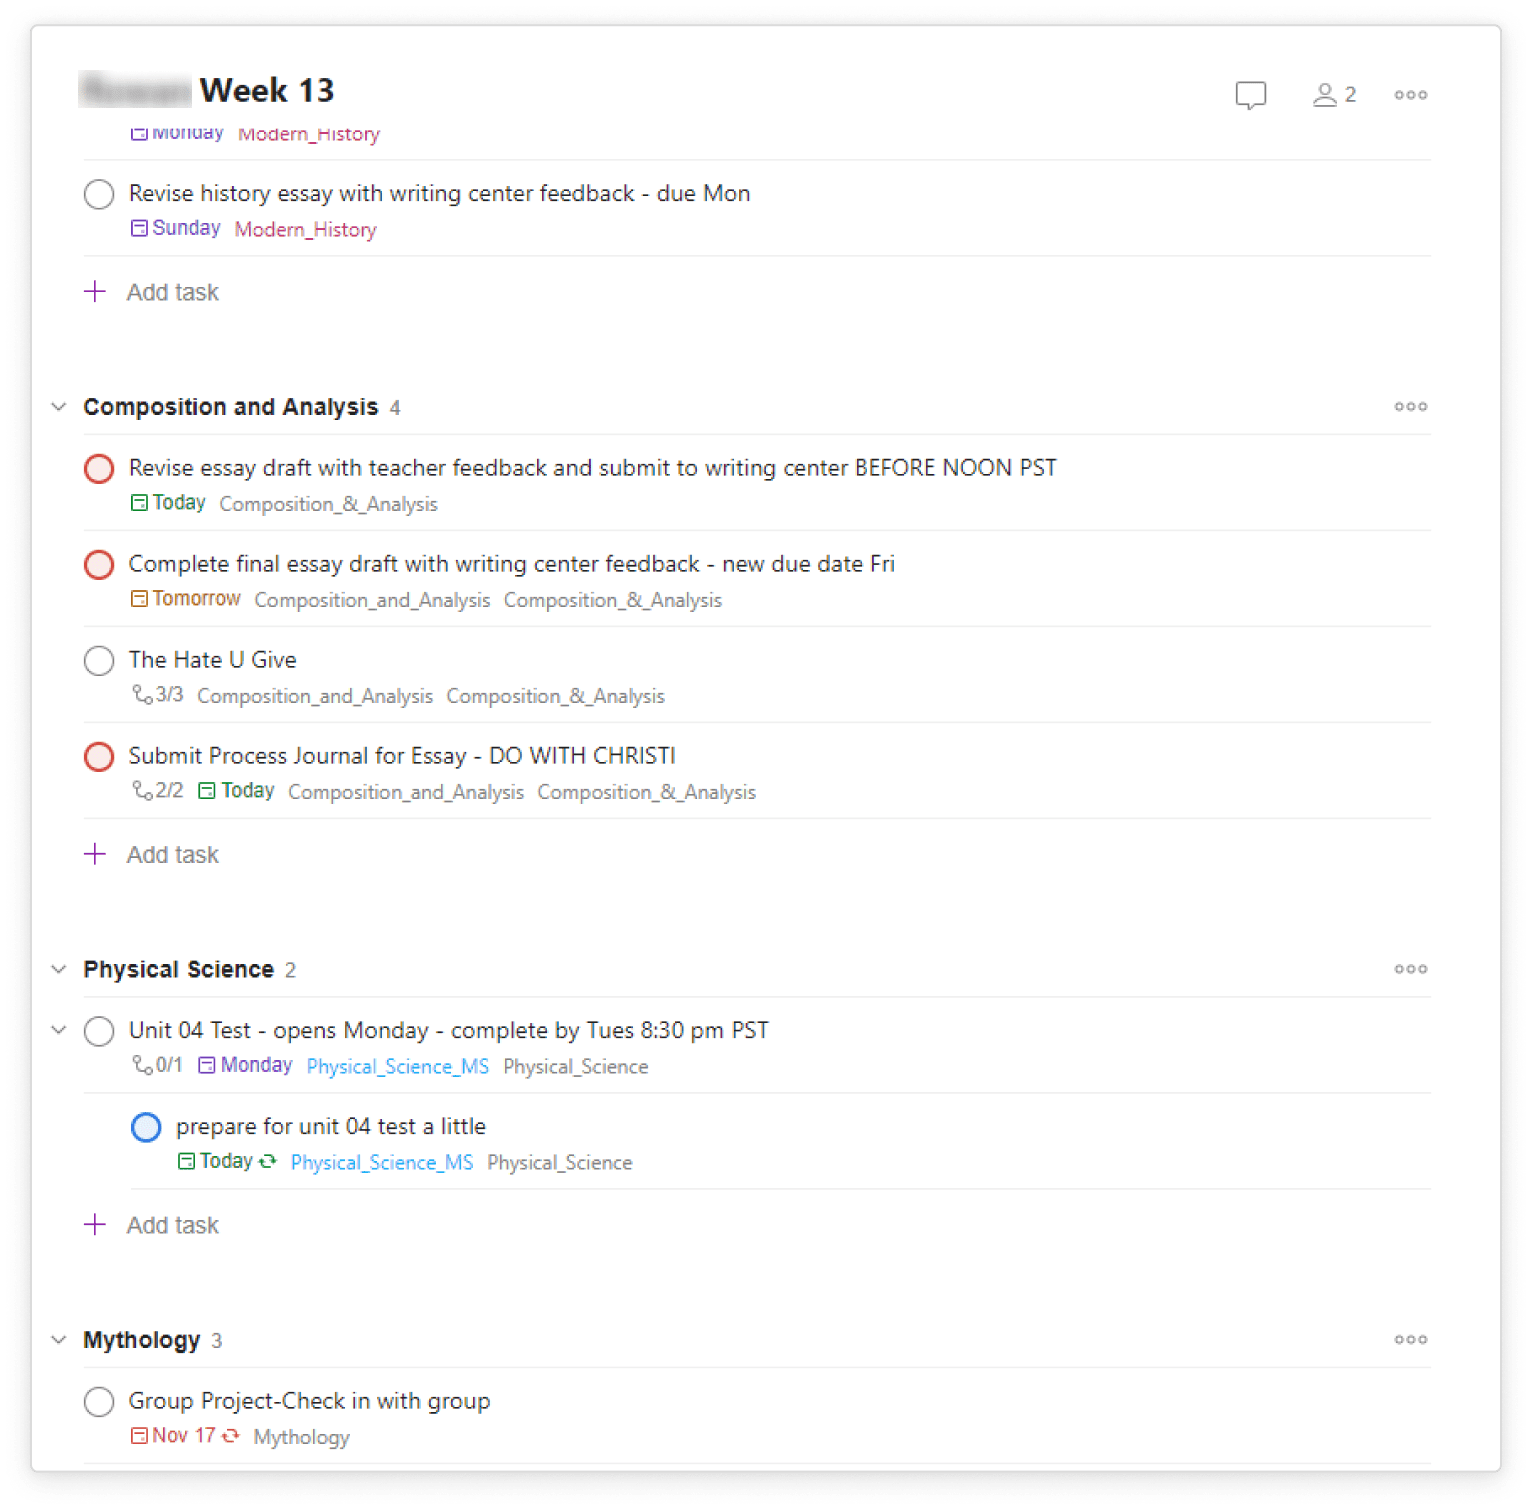Open the project comments icon
The image size is (1532, 1509).
click(1250, 94)
